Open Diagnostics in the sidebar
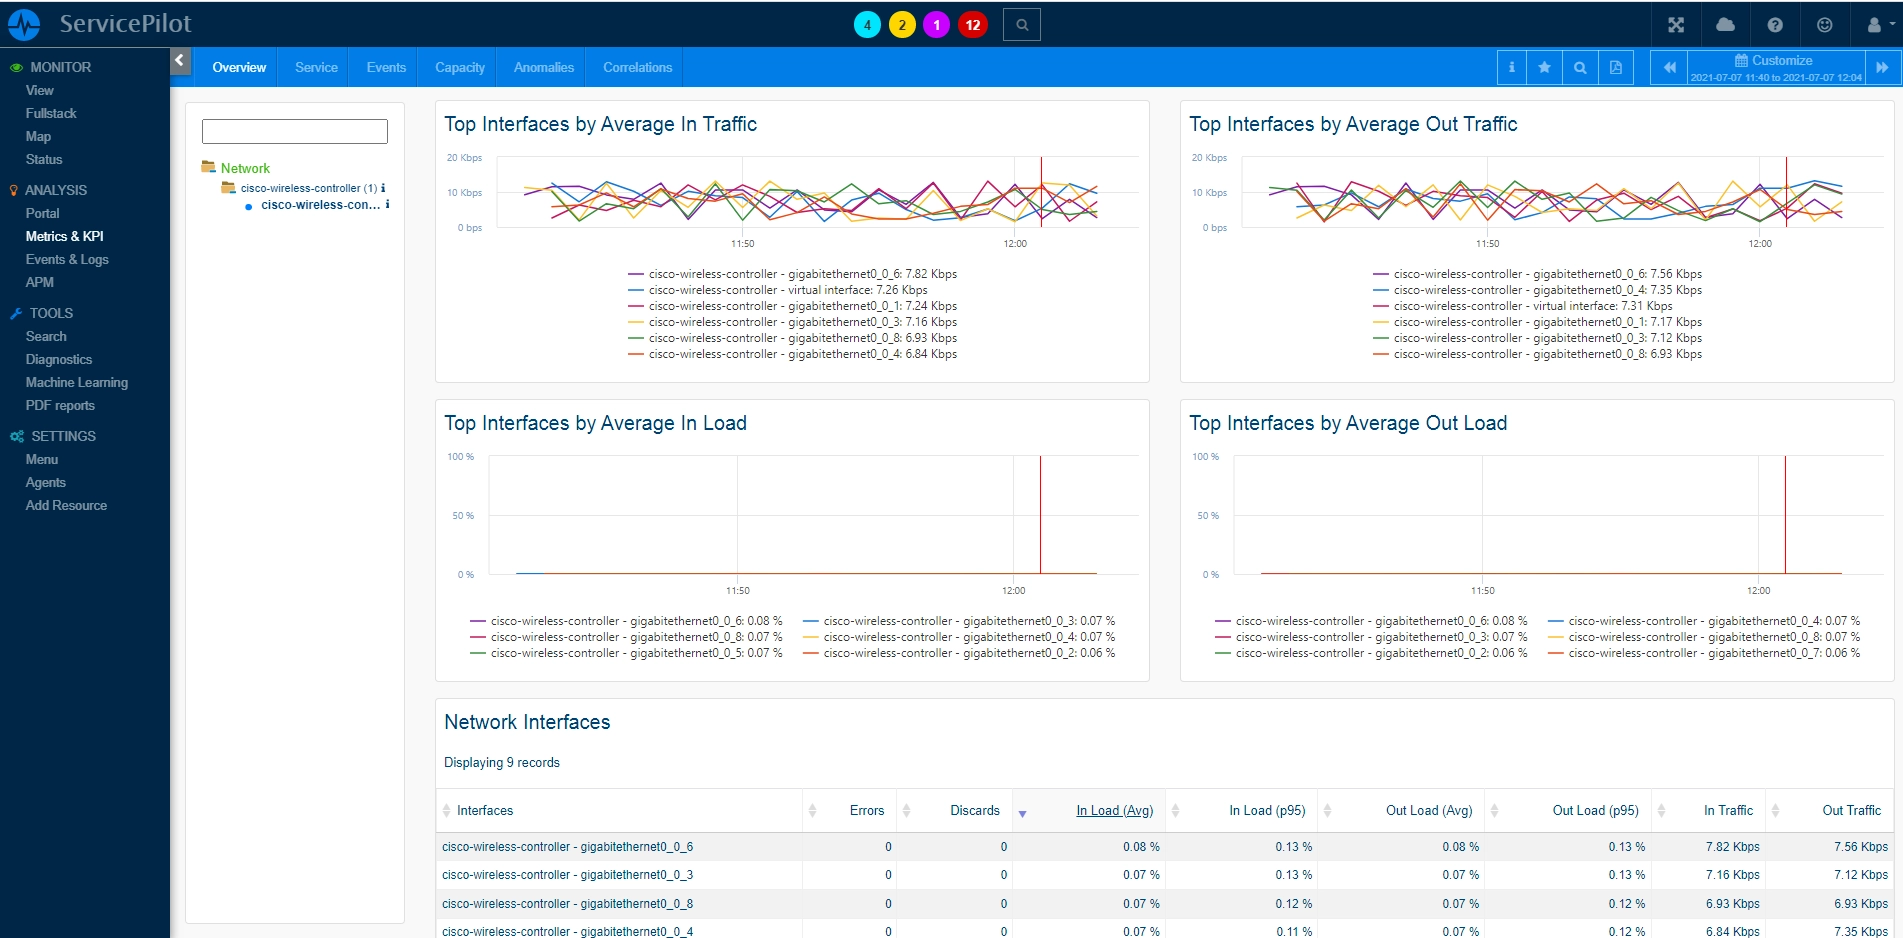 (59, 359)
